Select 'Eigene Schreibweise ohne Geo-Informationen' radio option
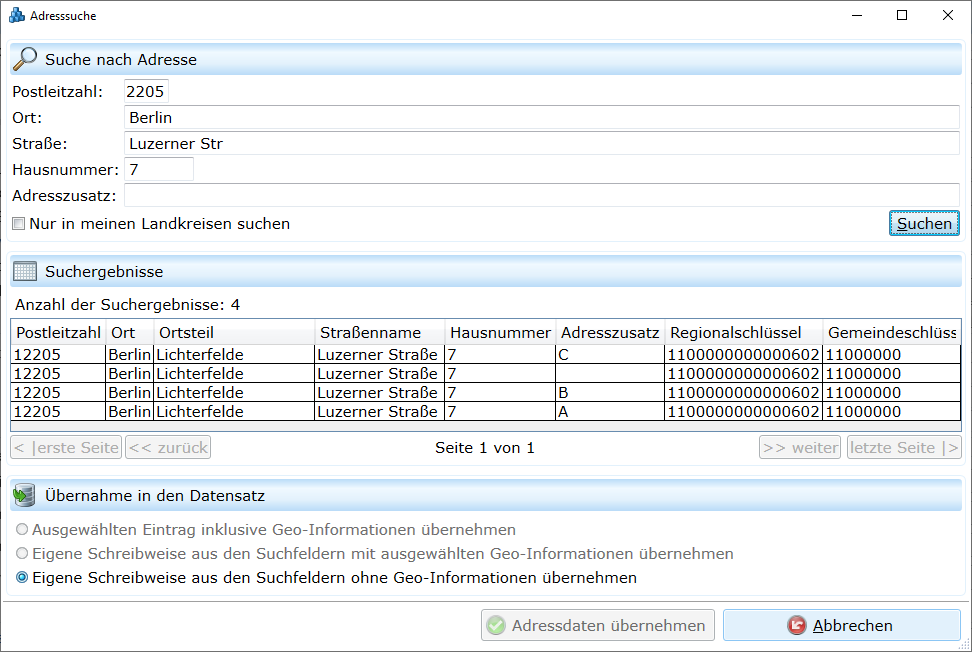Viewport: 972px width, 652px height. click(x=22, y=578)
